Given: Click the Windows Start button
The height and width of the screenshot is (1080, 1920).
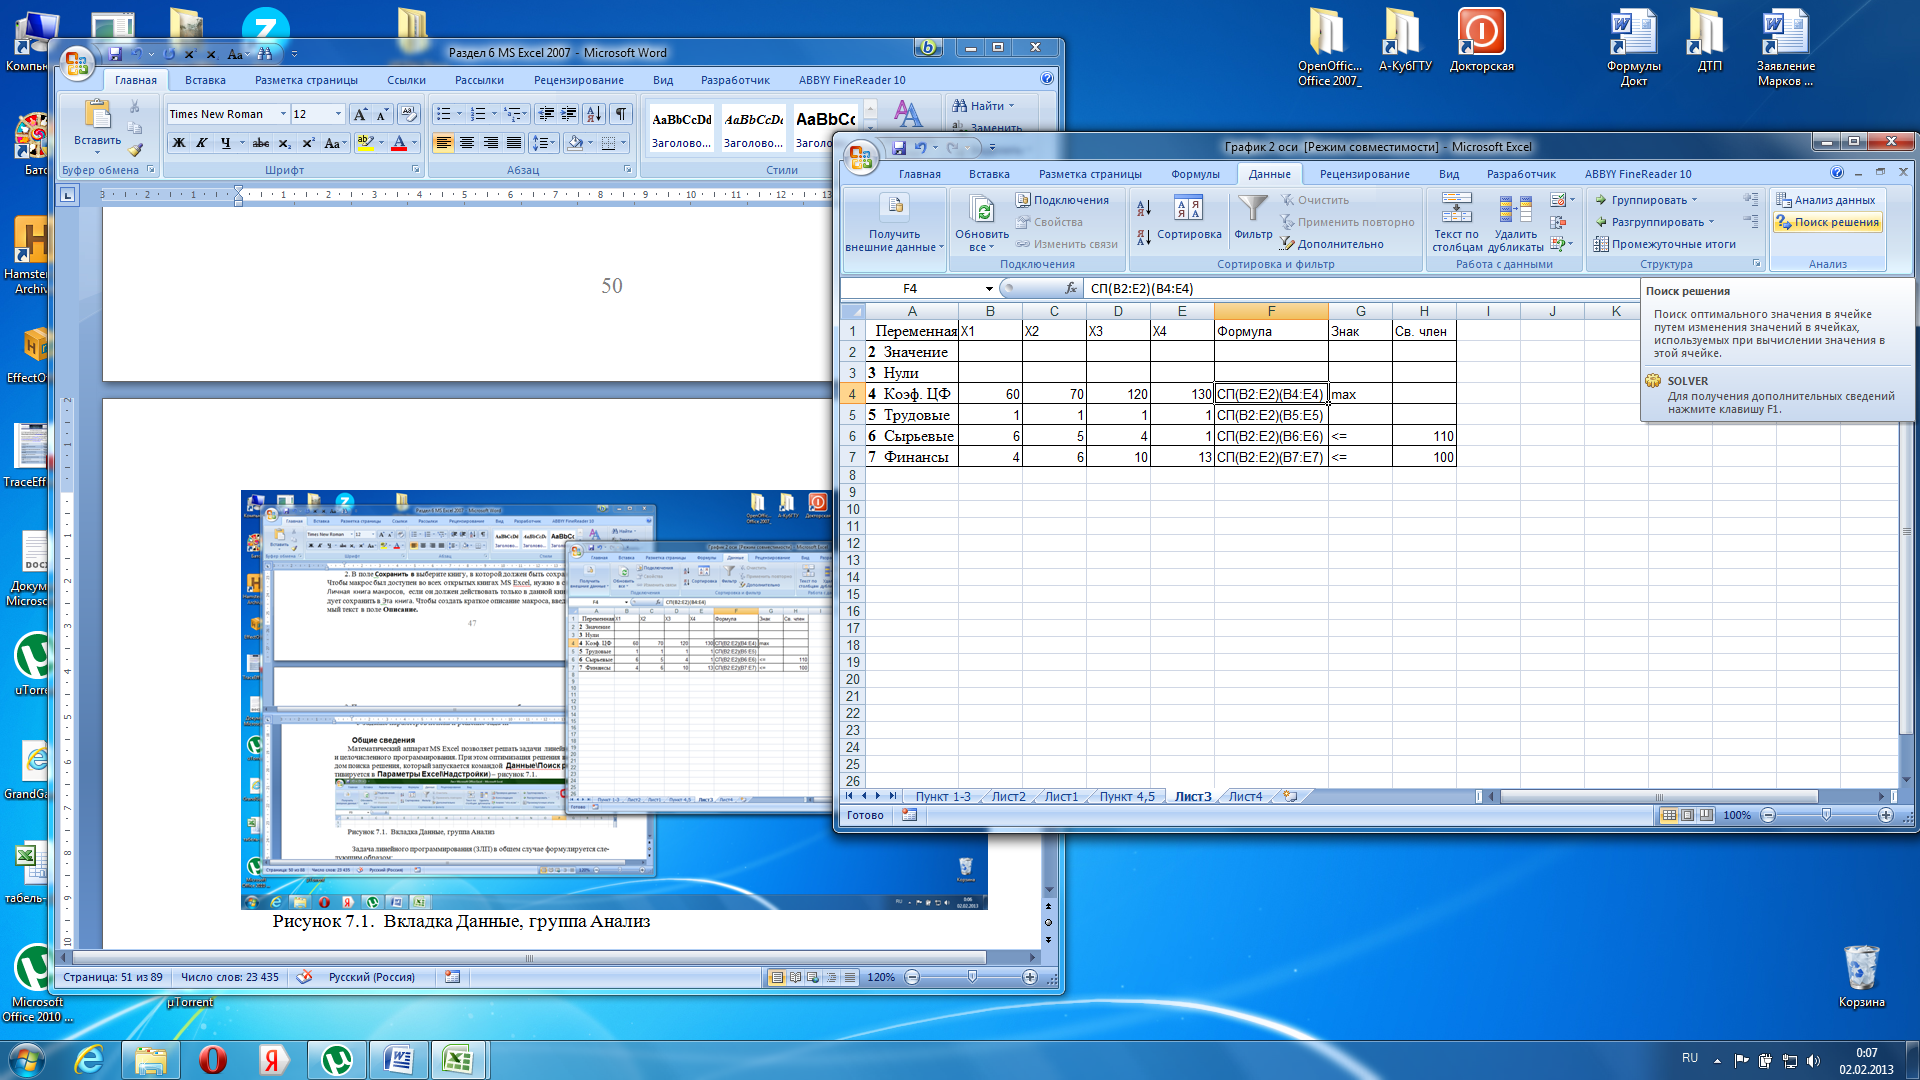Looking at the screenshot, I should coord(27,1058).
